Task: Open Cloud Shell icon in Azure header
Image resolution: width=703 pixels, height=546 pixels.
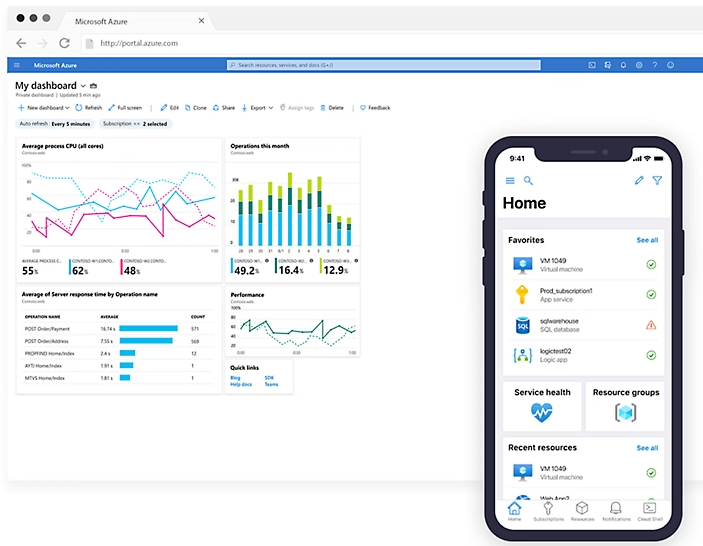Action: click(x=592, y=65)
